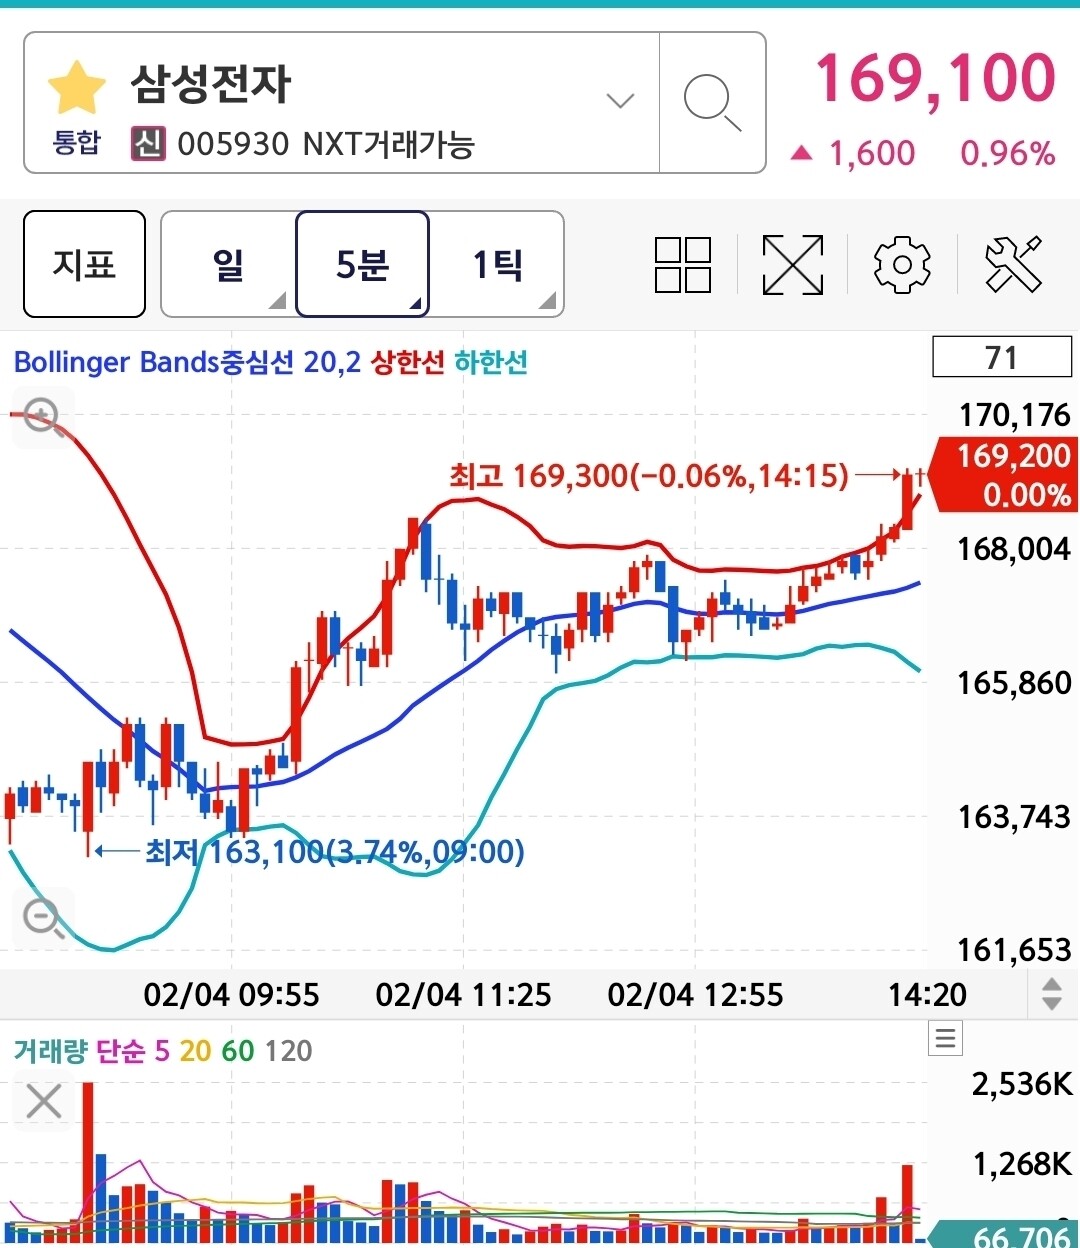Click the tallest red volume bar
This screenshot has width=1080, height=1248.
pos(88,1163)
